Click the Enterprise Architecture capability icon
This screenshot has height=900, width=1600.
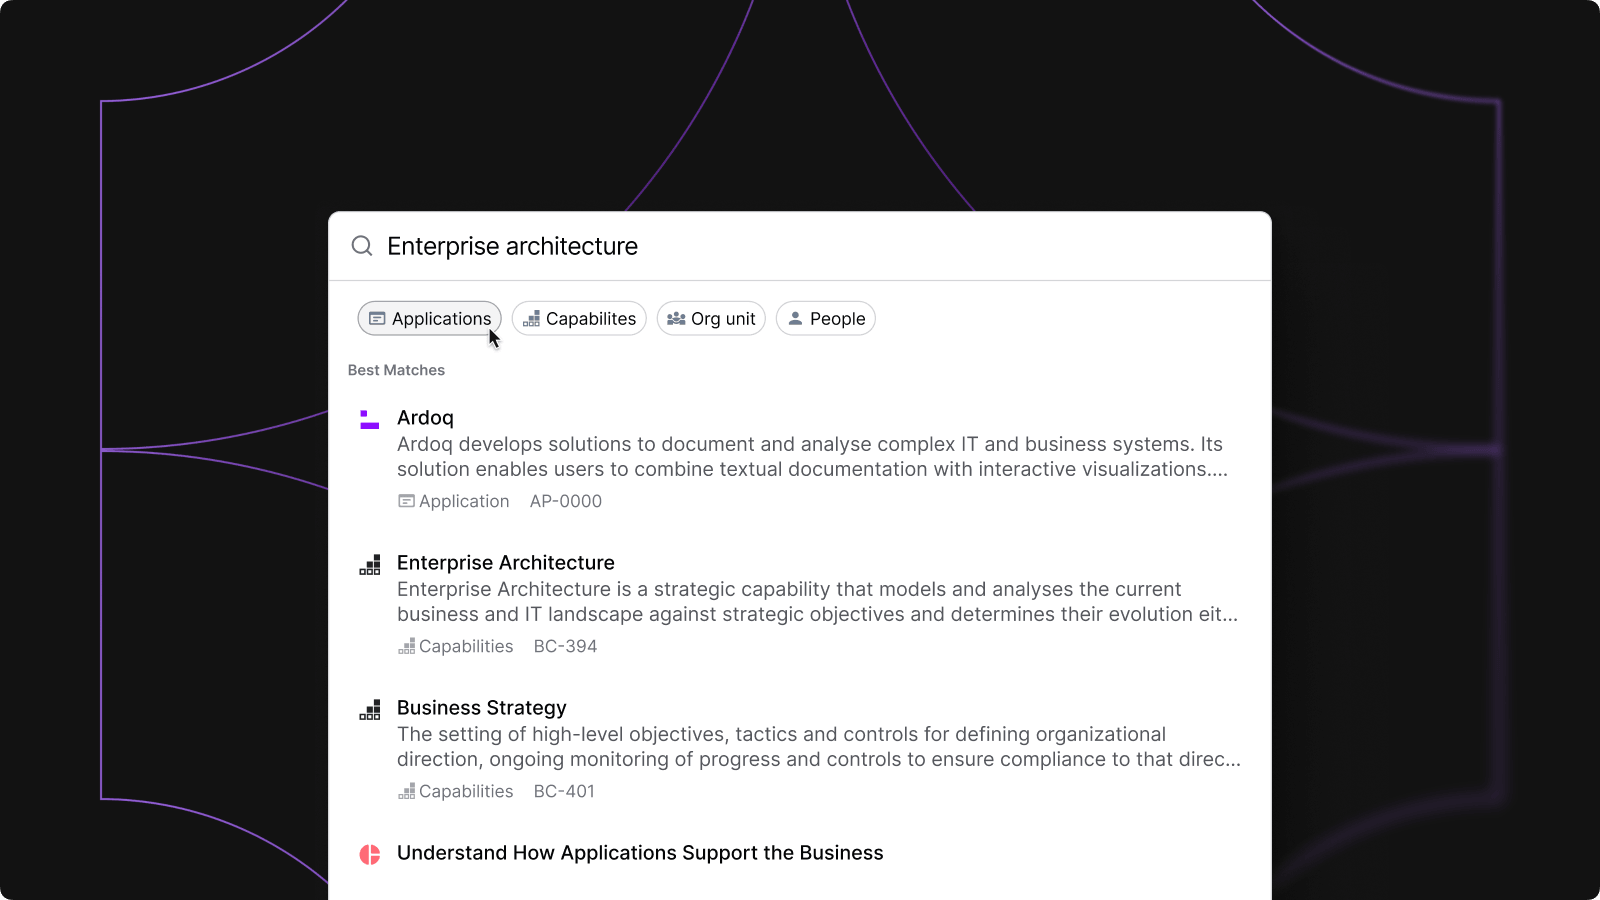click(x=370, y=565)
